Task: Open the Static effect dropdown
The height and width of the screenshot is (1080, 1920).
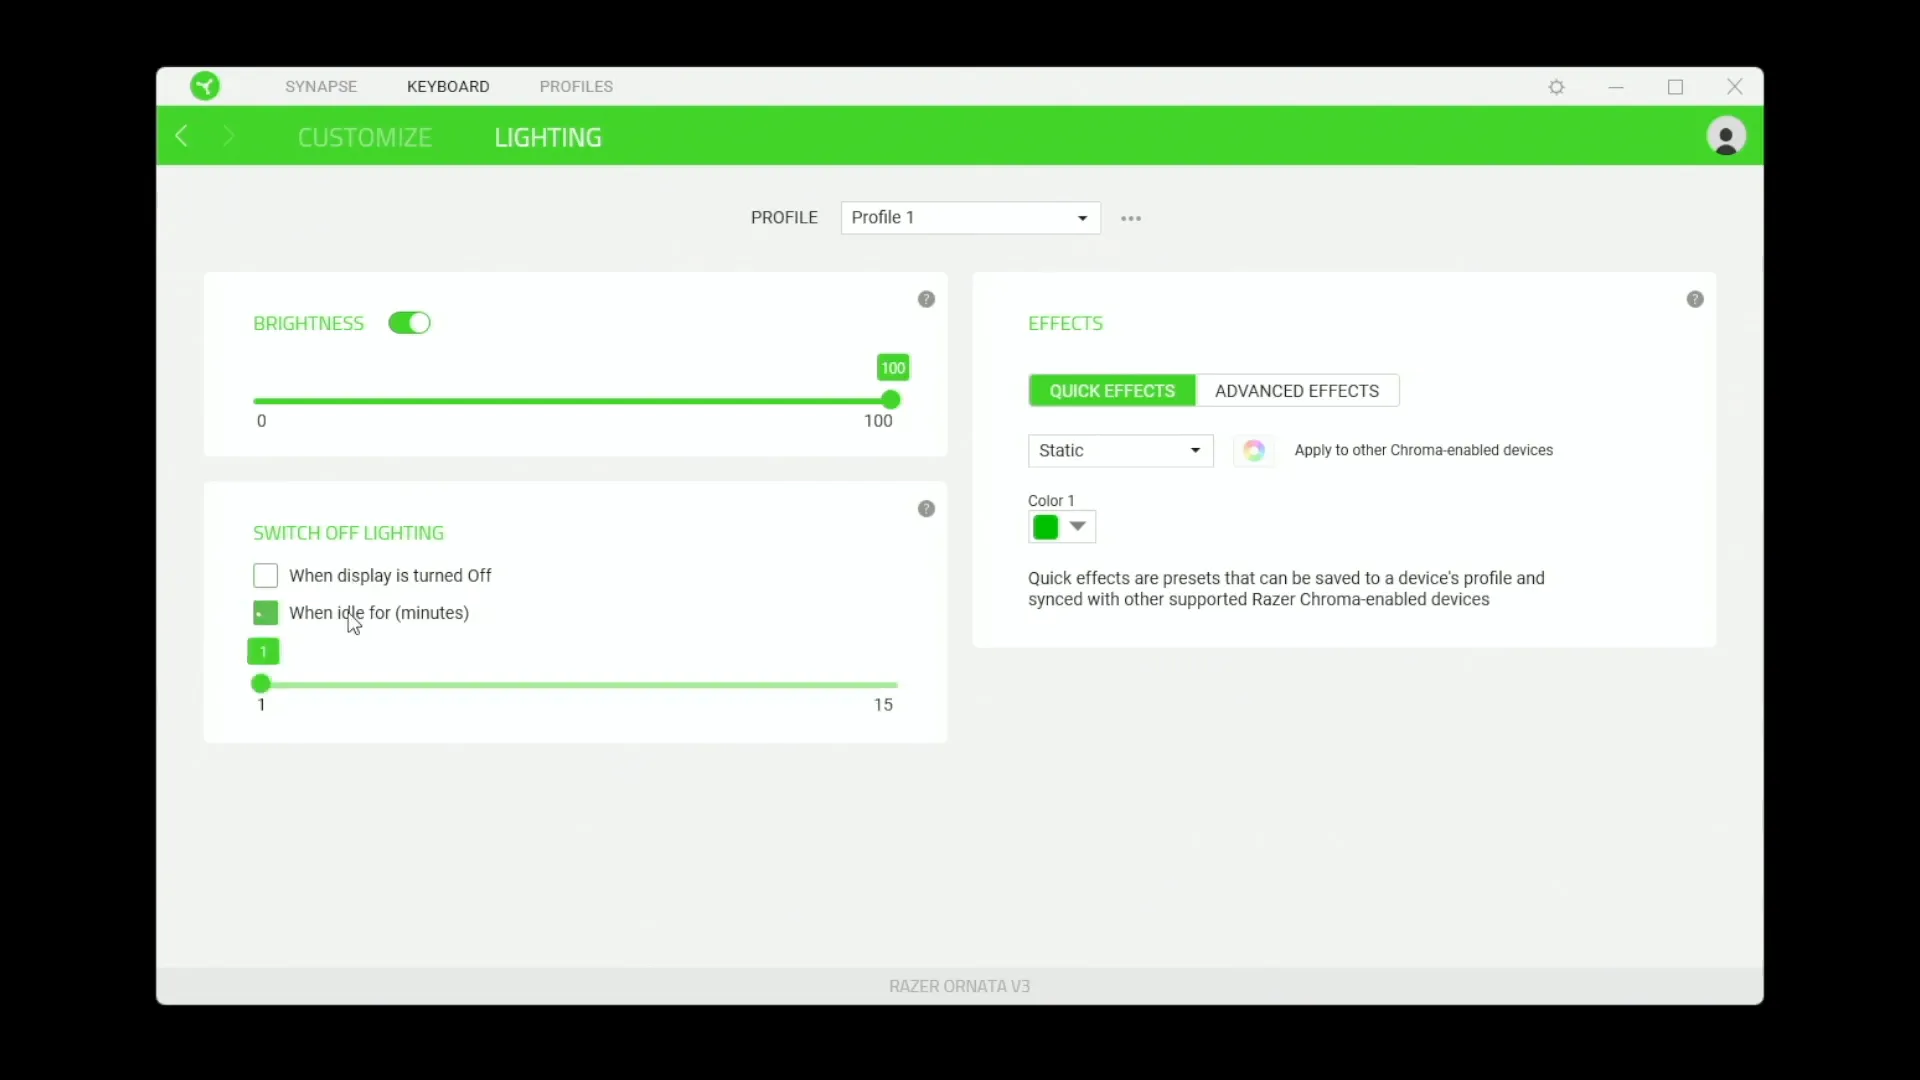Action: coord(1121,451)
